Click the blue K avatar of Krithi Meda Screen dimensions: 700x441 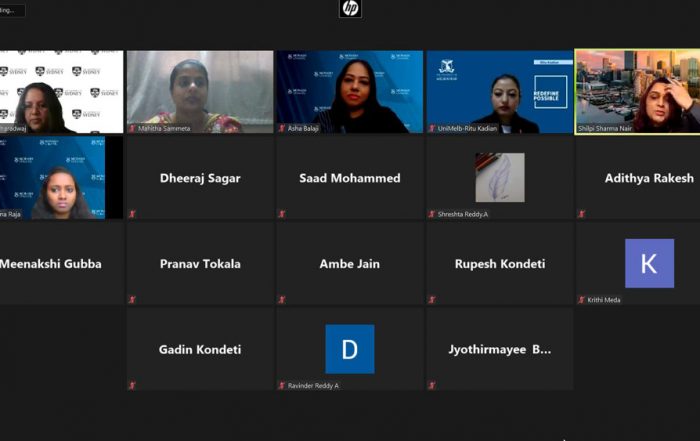coord(650,263)
